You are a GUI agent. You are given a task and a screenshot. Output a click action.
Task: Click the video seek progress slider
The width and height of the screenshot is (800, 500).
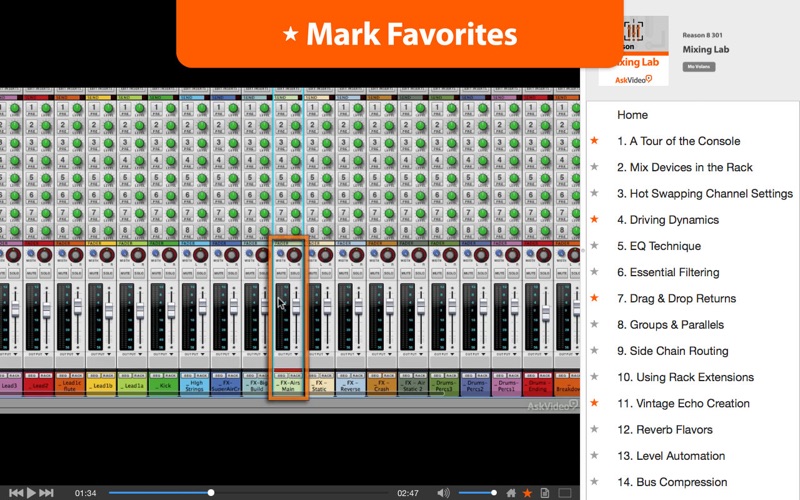tap(248, 493)
